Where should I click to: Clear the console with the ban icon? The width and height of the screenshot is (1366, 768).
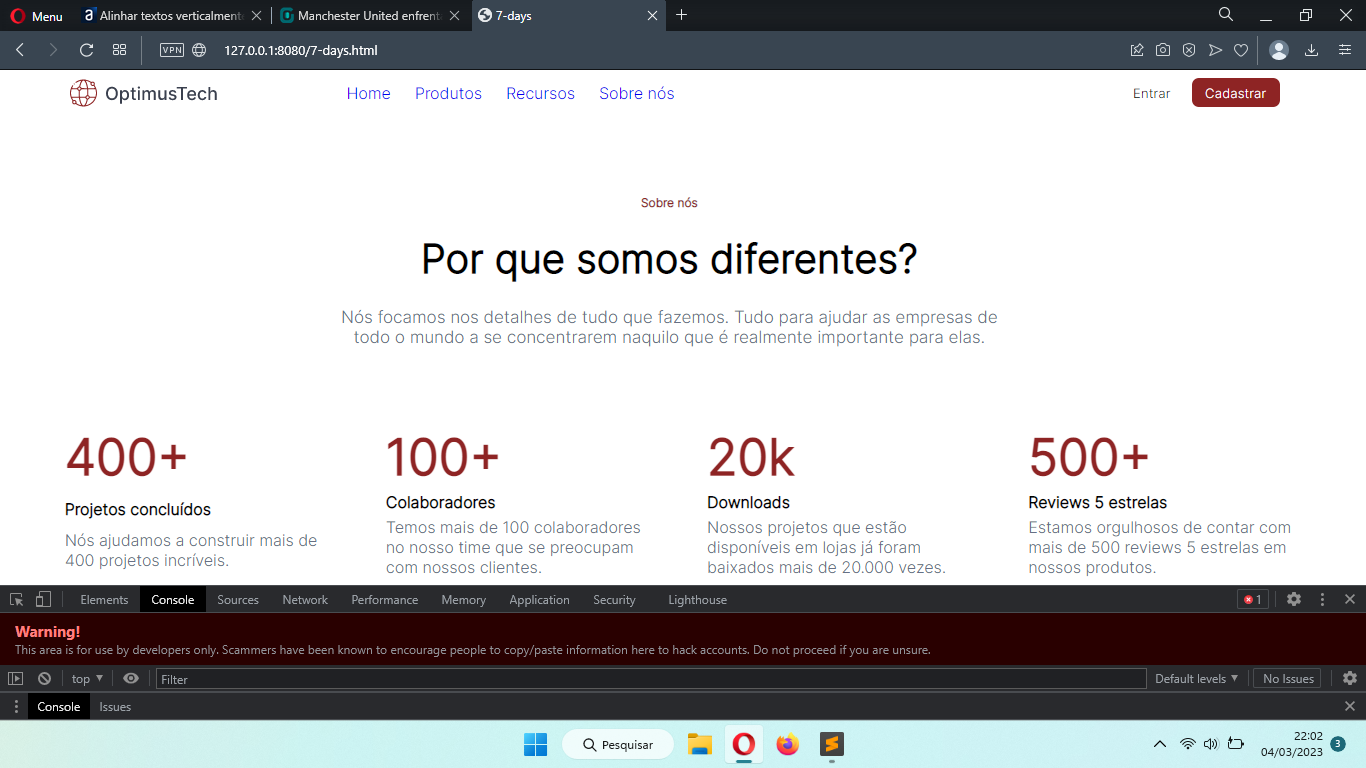point(44,678)
